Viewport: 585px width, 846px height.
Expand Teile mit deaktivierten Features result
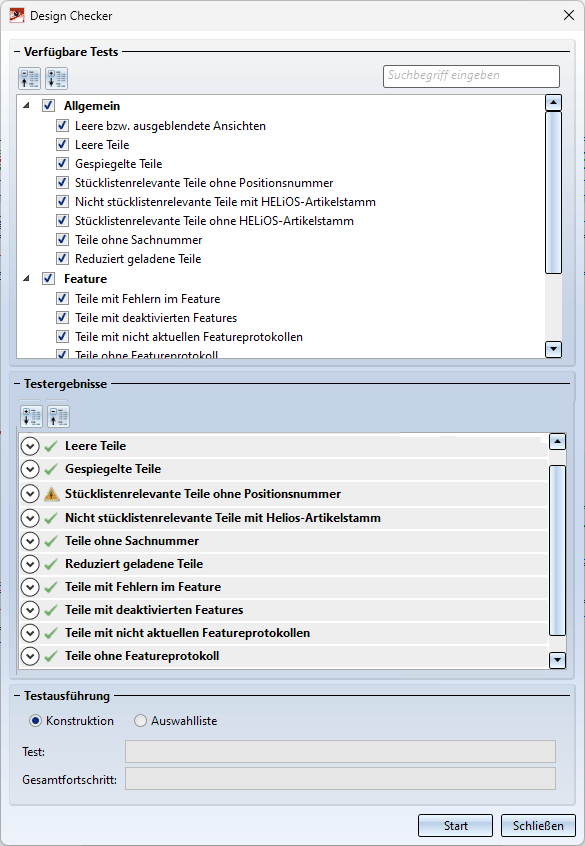[x=30, y=610]
